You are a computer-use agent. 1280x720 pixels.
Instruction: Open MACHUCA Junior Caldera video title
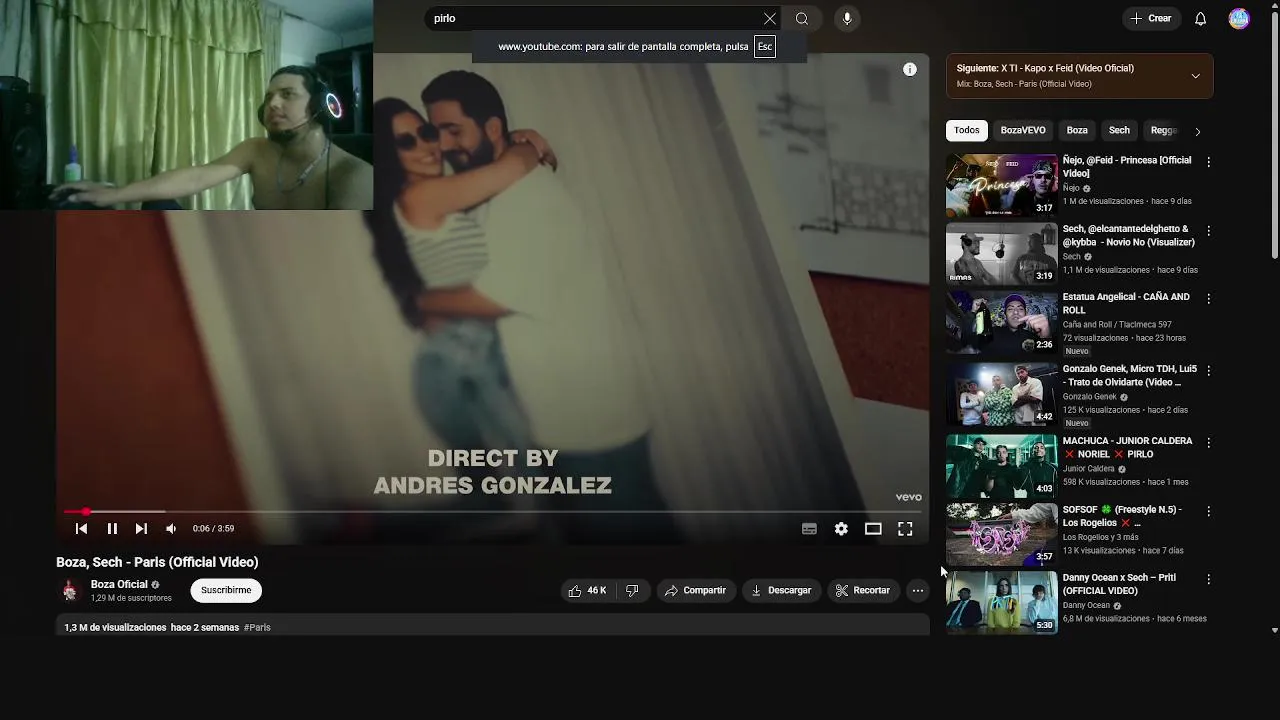1128,448
